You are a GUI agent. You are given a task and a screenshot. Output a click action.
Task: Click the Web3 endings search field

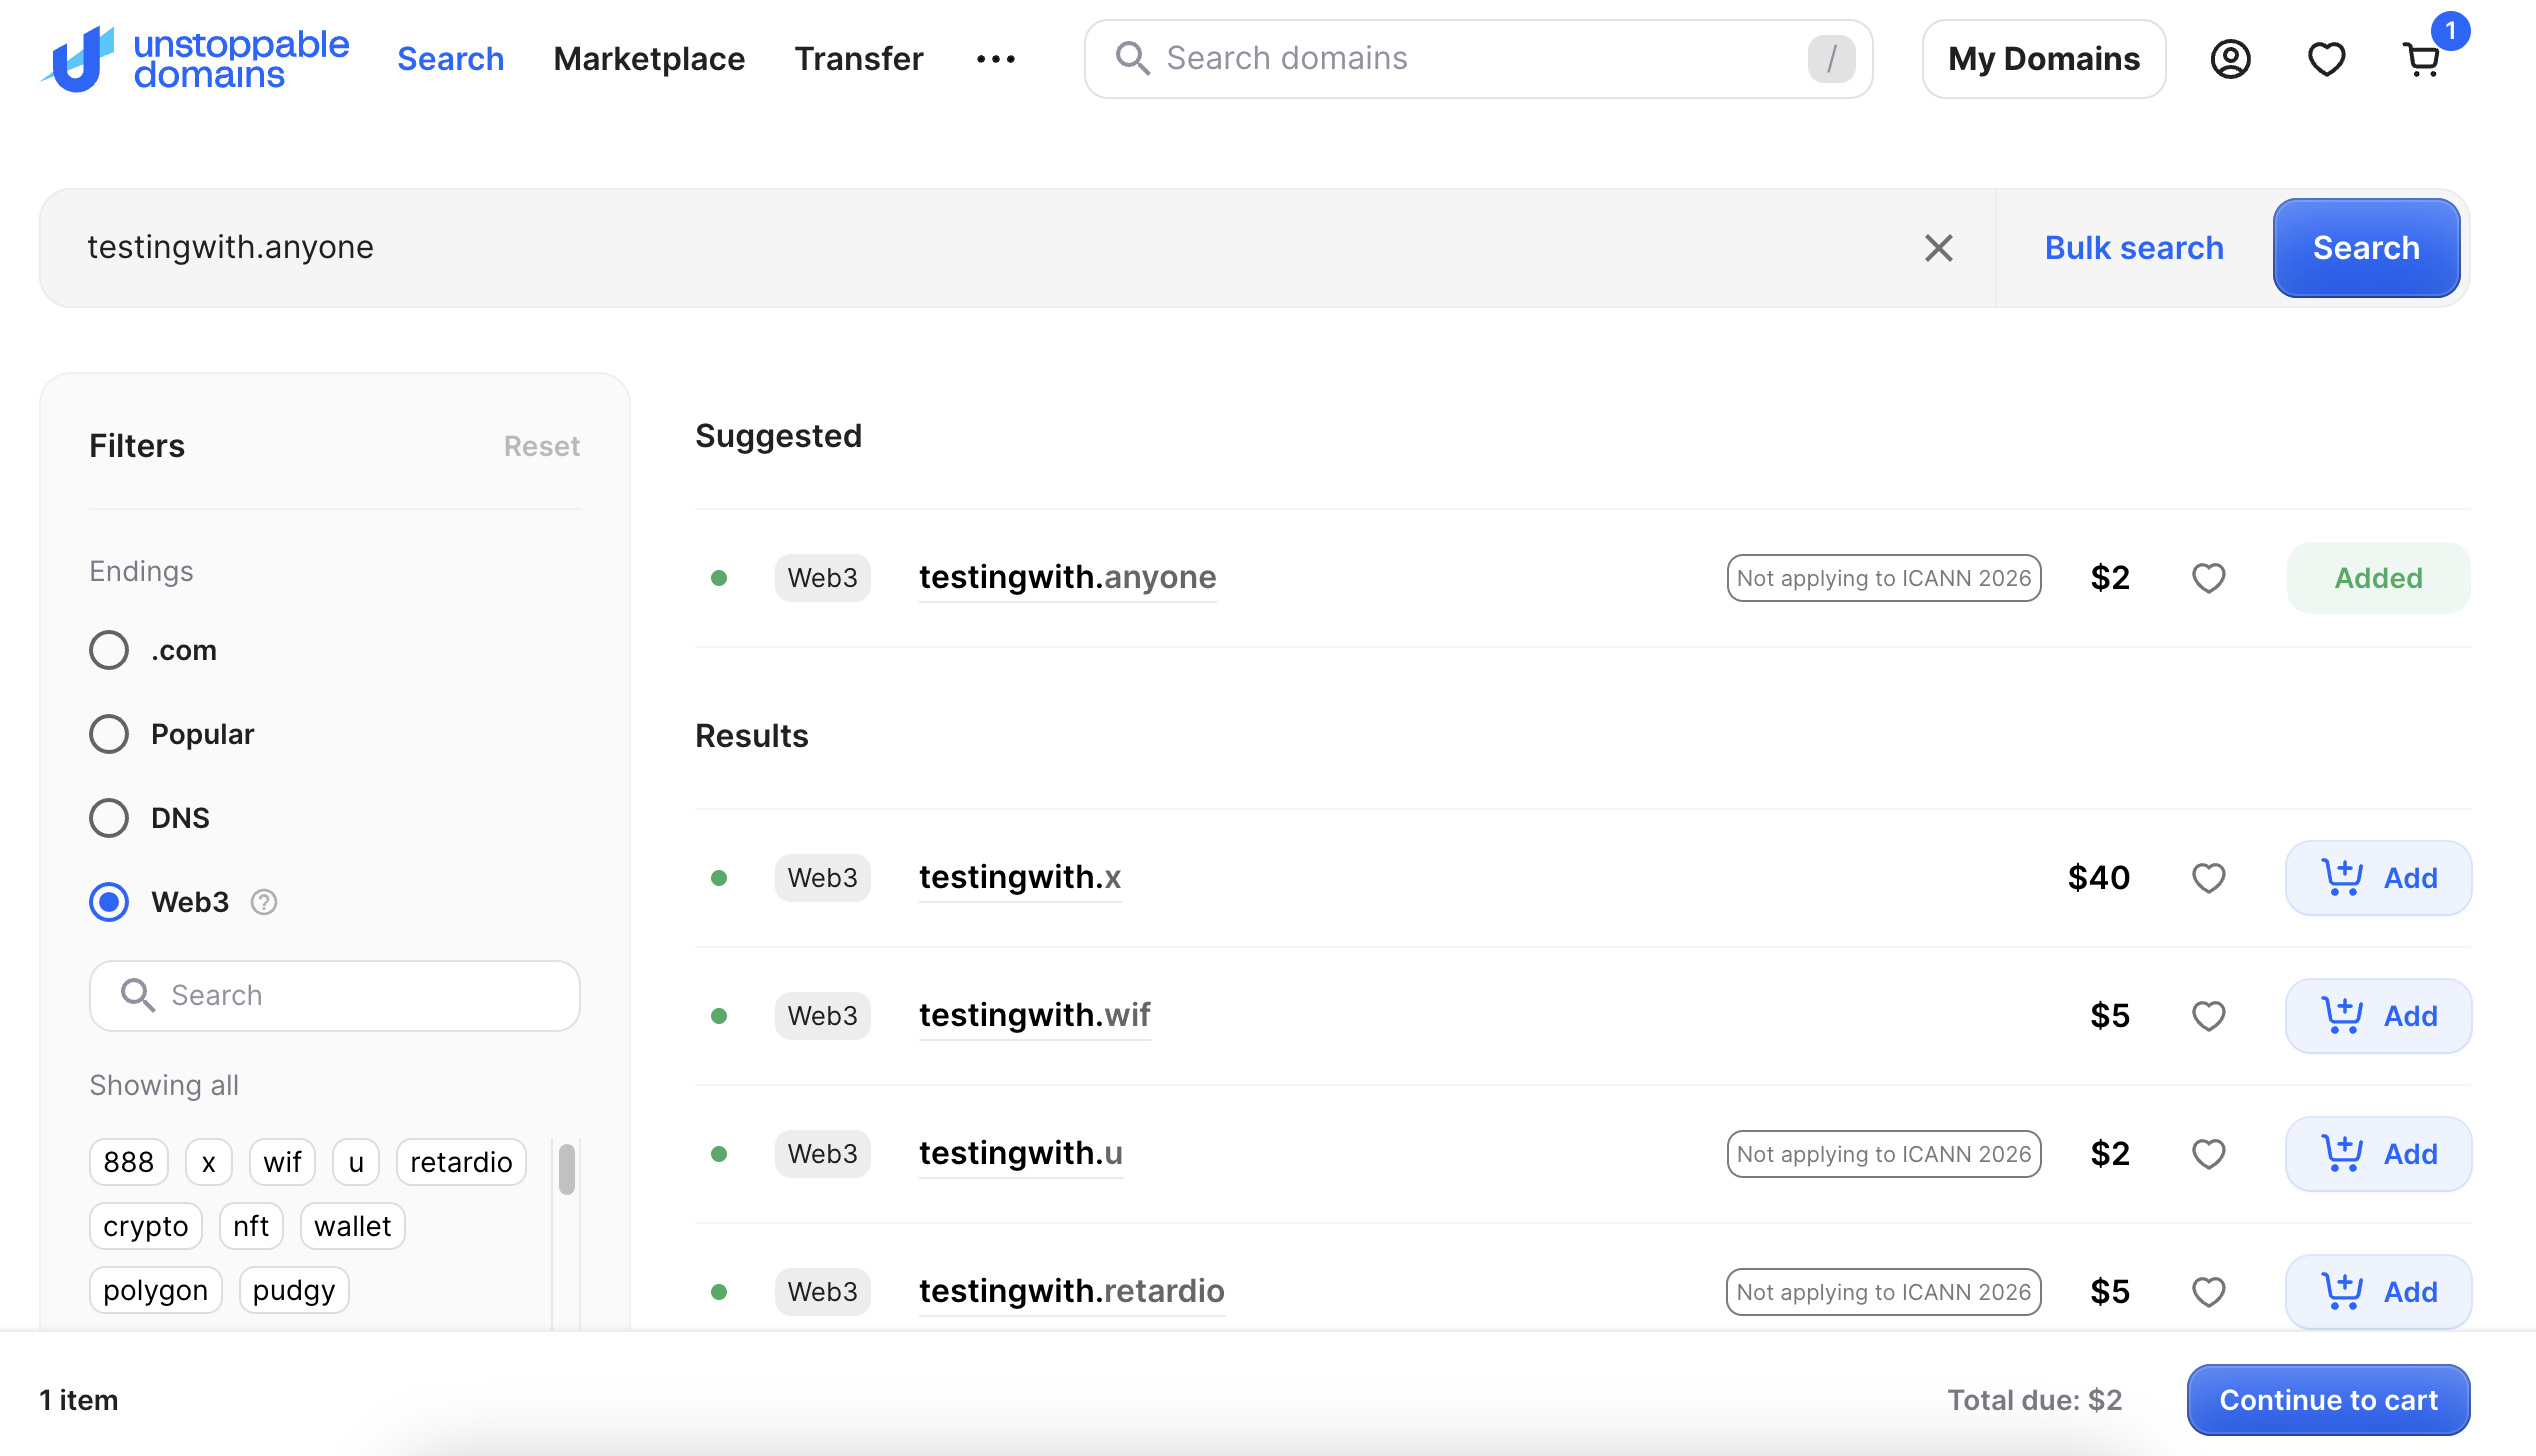coord(335,996)
